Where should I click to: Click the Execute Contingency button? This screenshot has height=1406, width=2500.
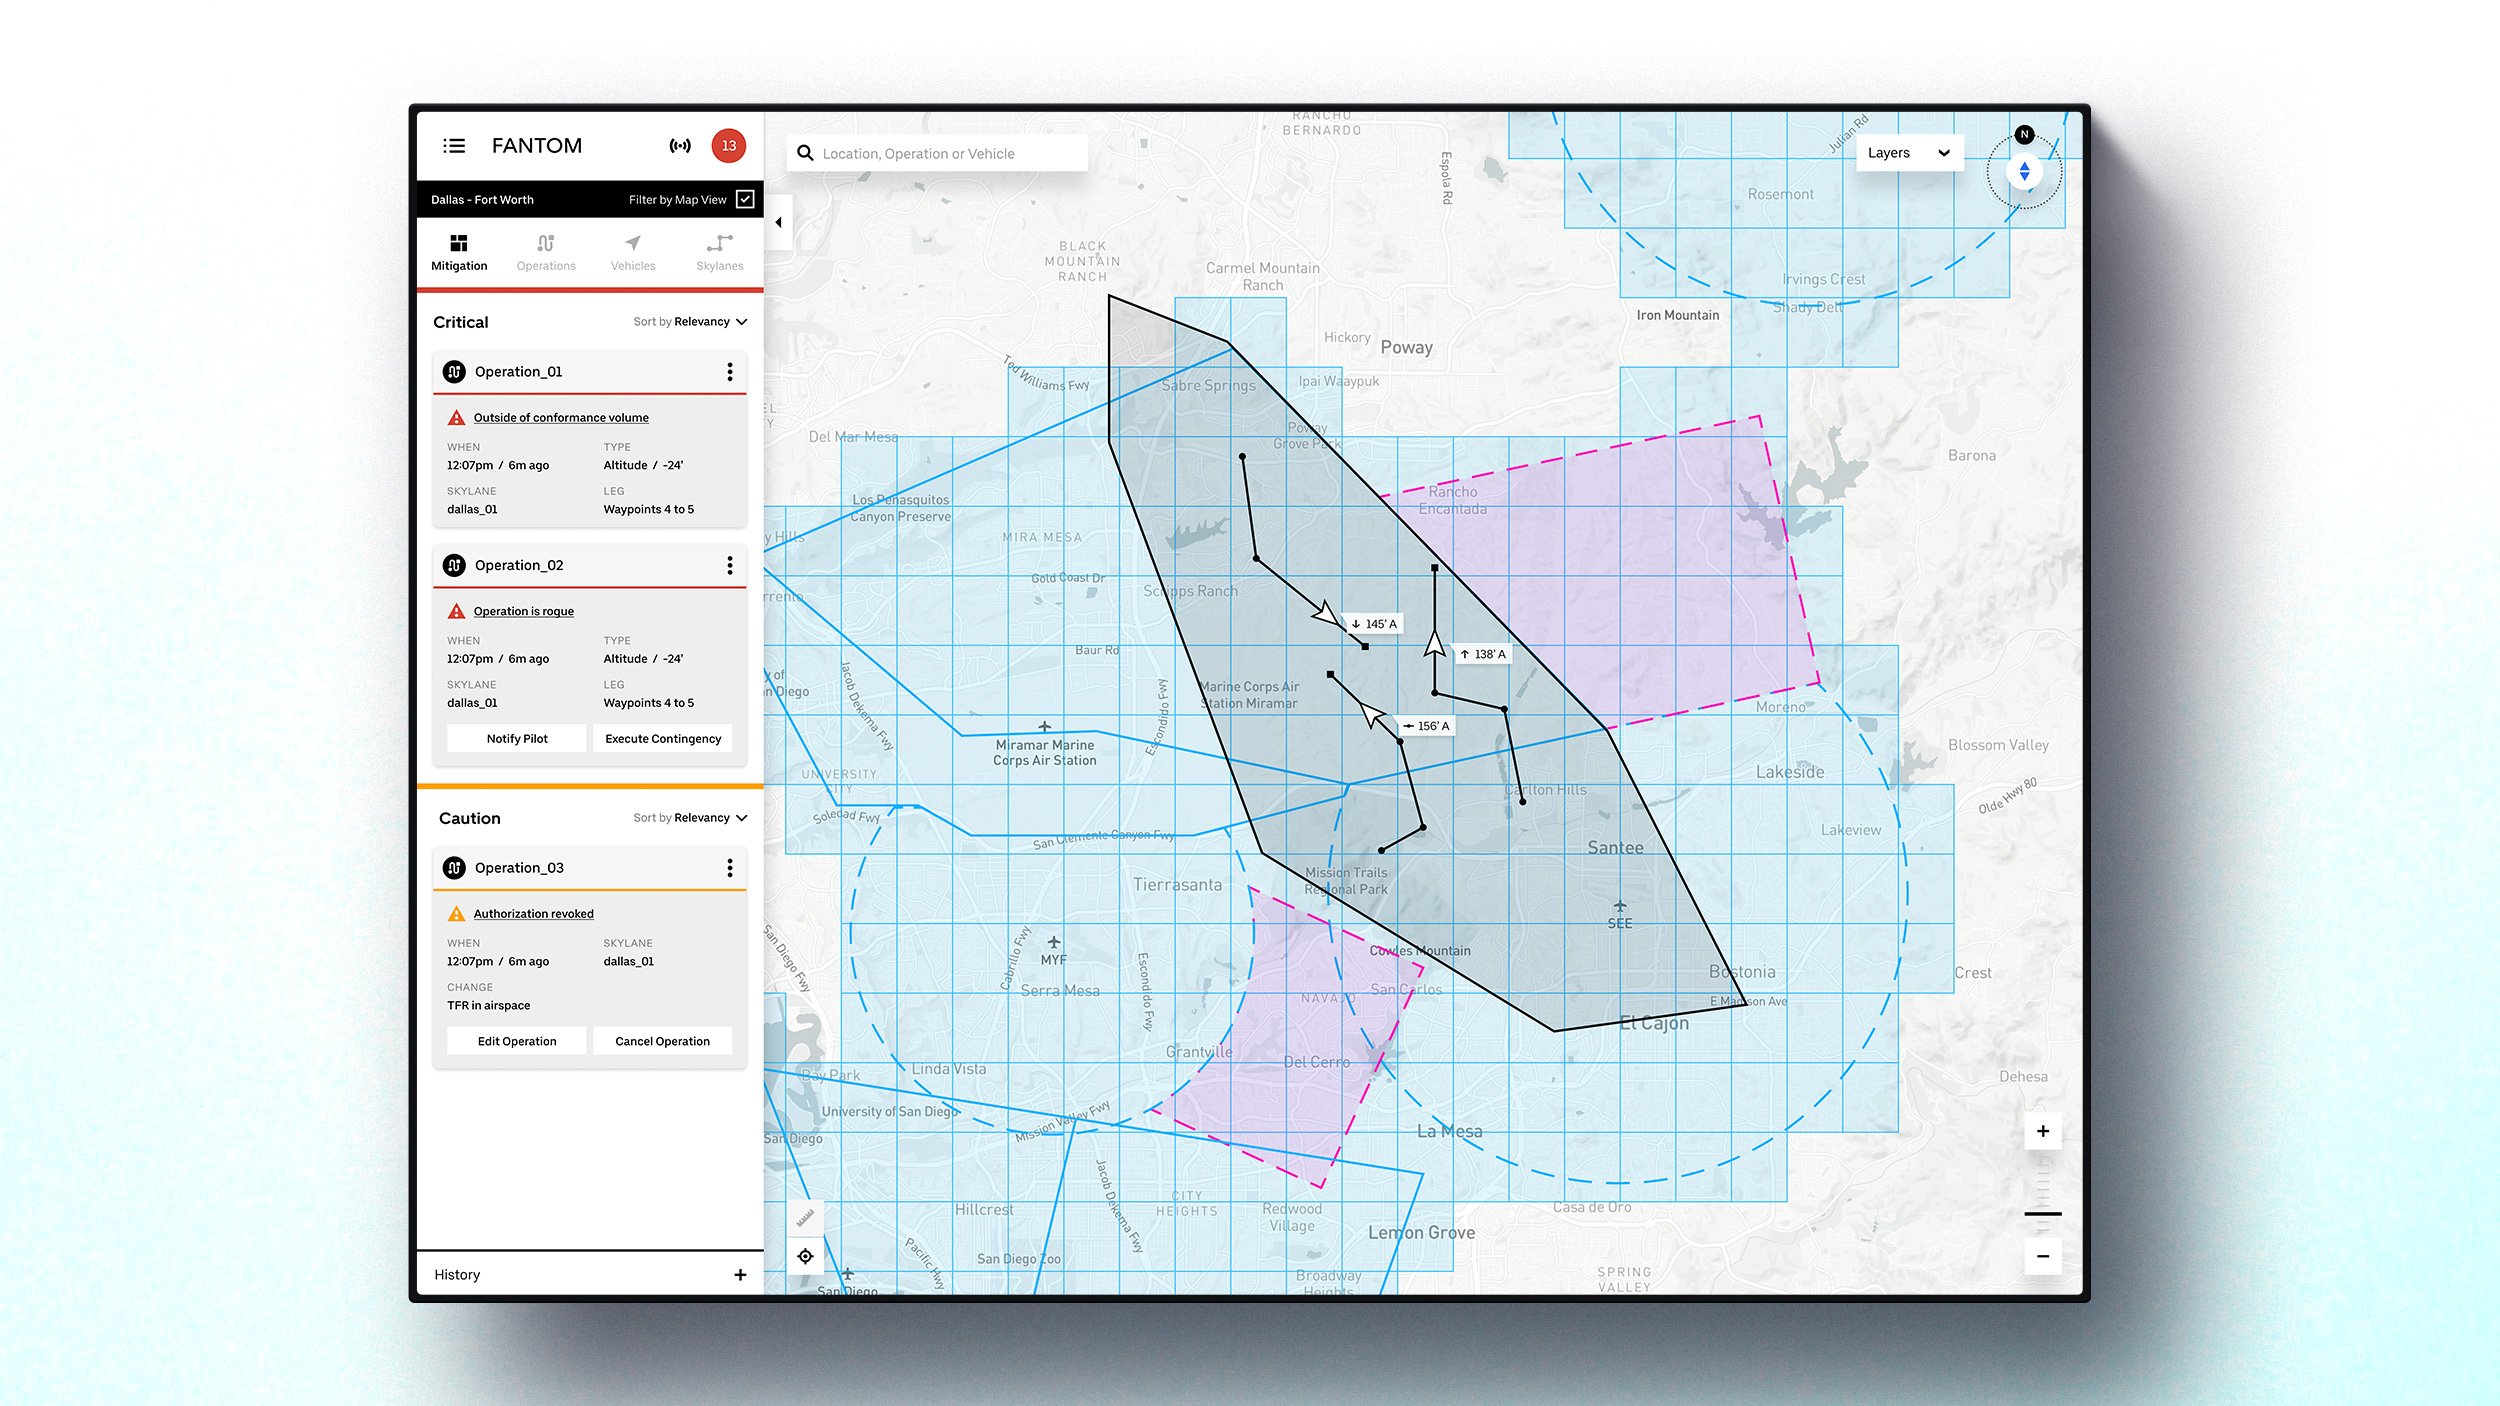[662, 739]
